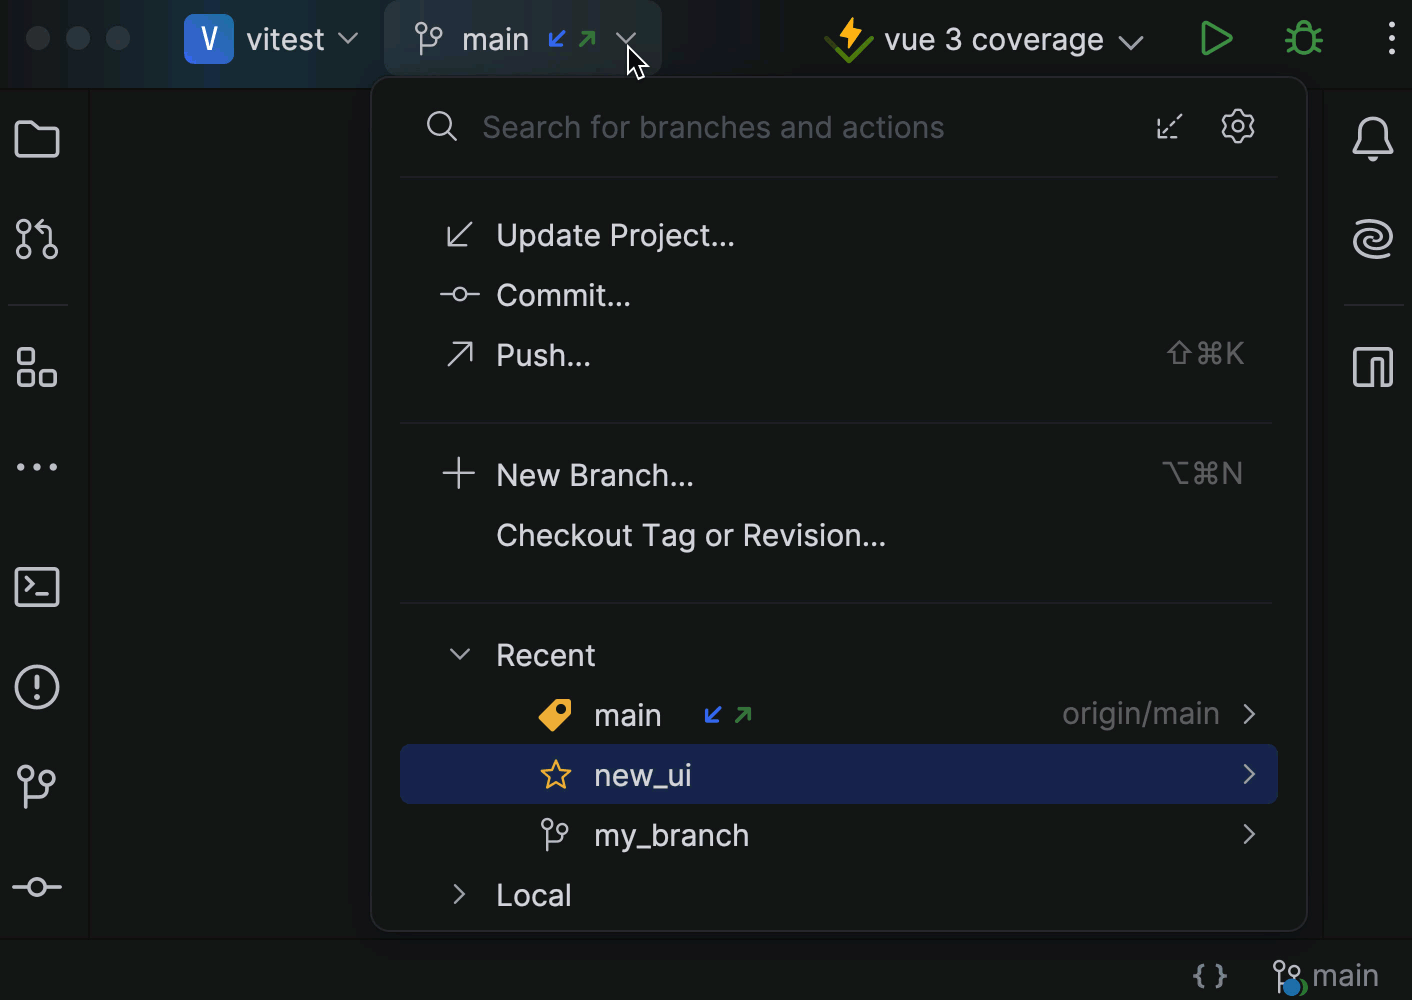Click the branch search field

coord(713,127)
